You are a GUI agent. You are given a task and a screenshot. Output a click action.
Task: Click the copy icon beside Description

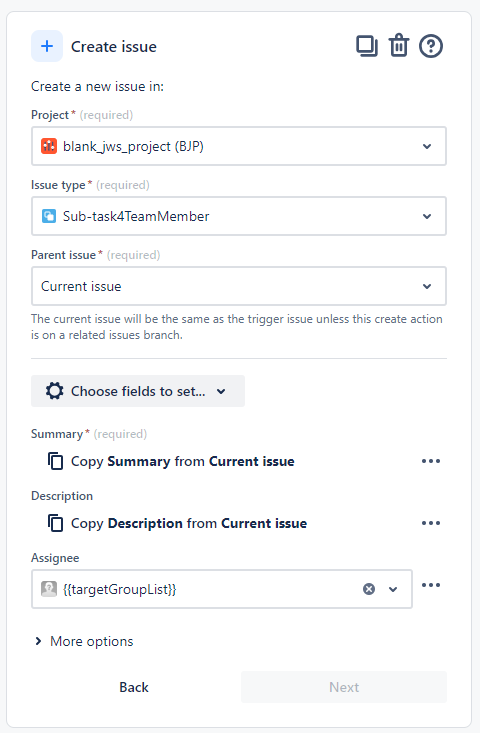tap(55, 523)
